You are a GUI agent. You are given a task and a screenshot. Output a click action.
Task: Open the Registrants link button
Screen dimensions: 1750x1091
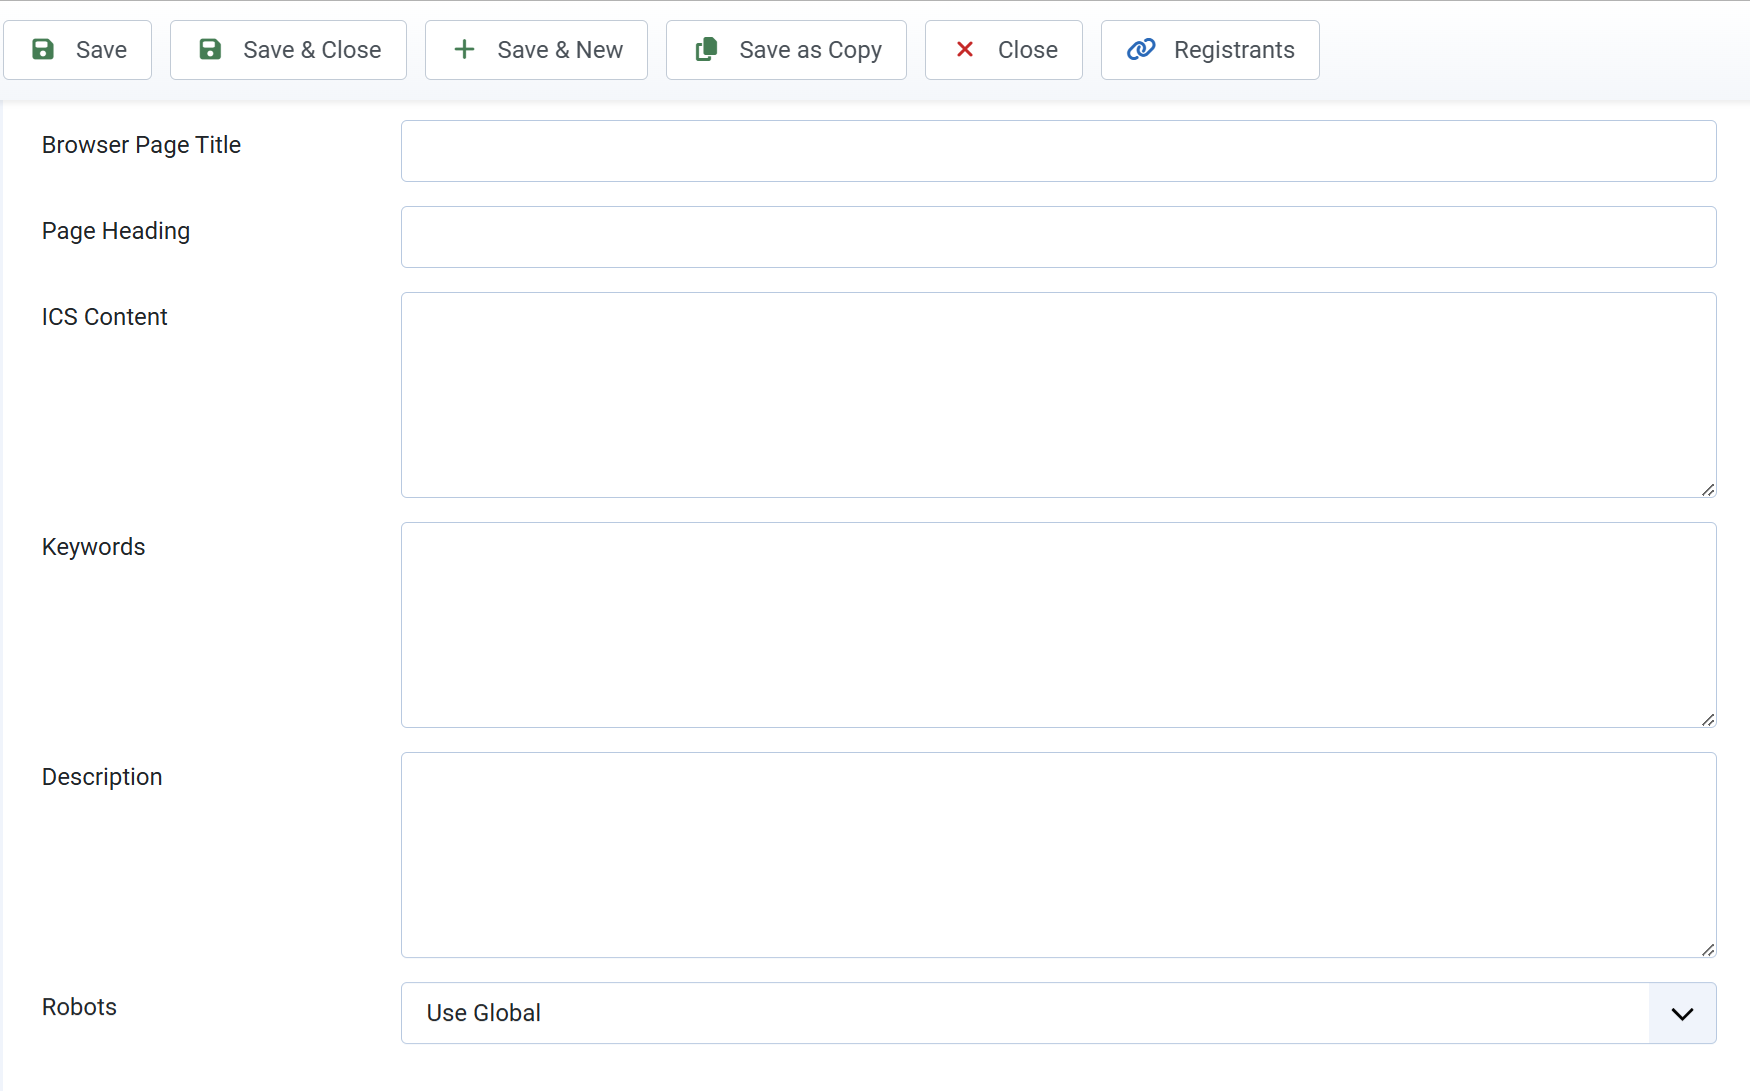coord(1210,50)
